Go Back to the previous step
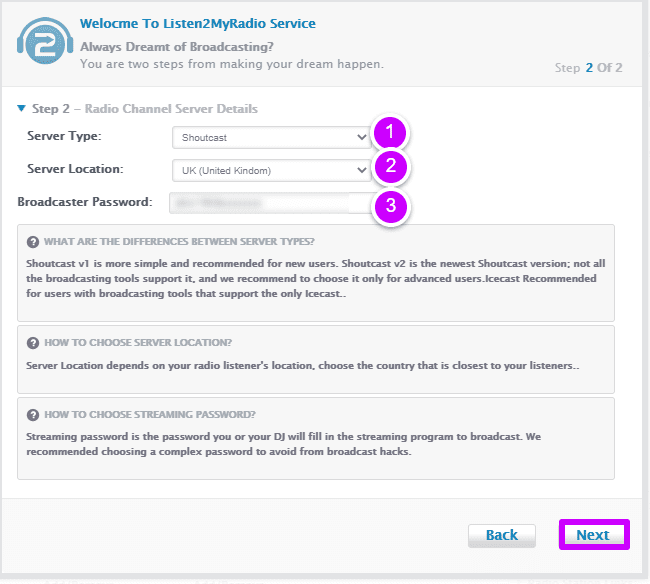Image resolution: width=650 pixels, height=584 pixels. pyautogui.click(x=502, y=535)
